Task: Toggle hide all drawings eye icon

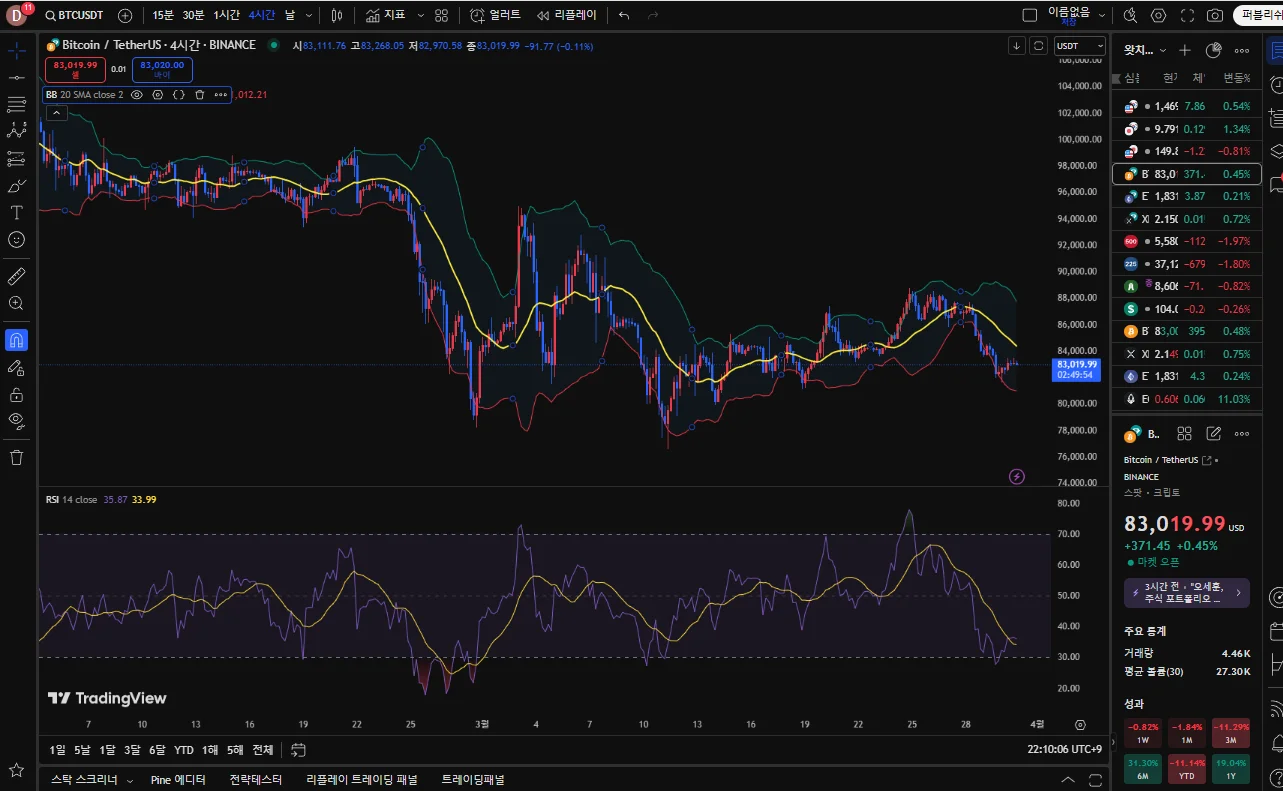Action: (x=17, y=420)
